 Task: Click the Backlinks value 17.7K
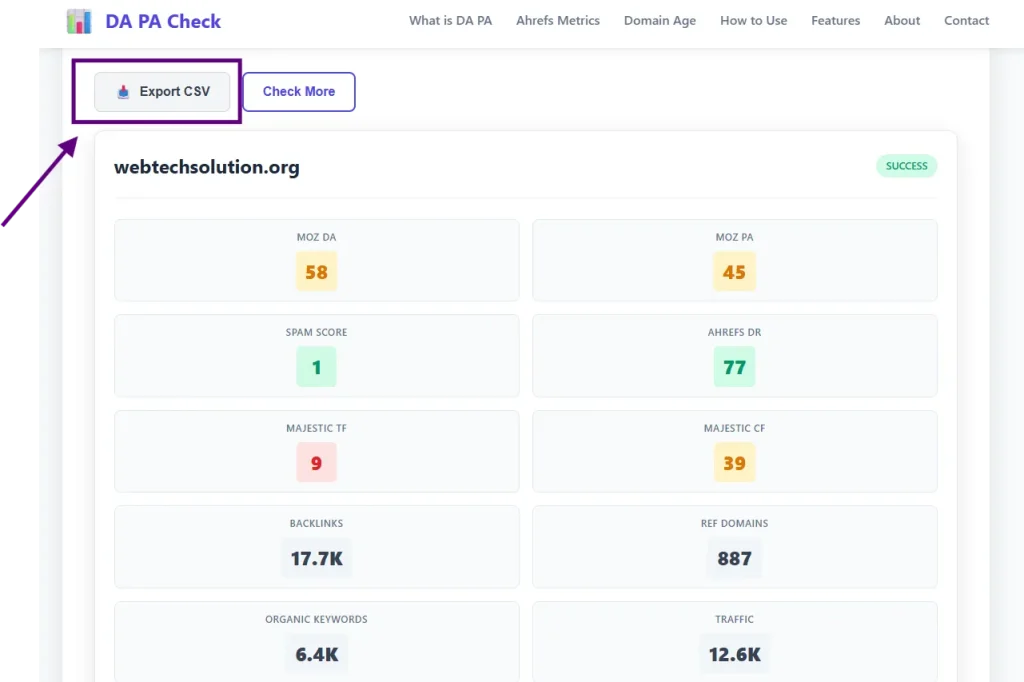317,559
